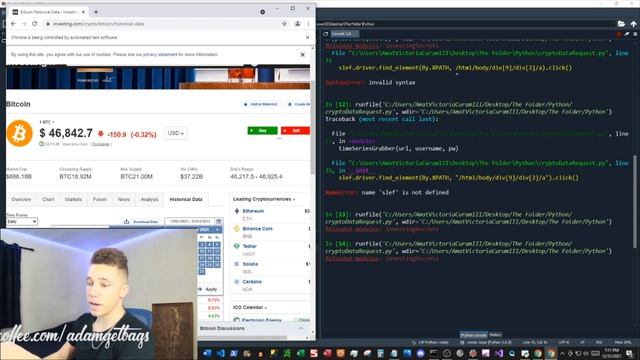Open the calendar icon beside date range
This screenshot has height=360, width=640.
click(x=219, y=221)
